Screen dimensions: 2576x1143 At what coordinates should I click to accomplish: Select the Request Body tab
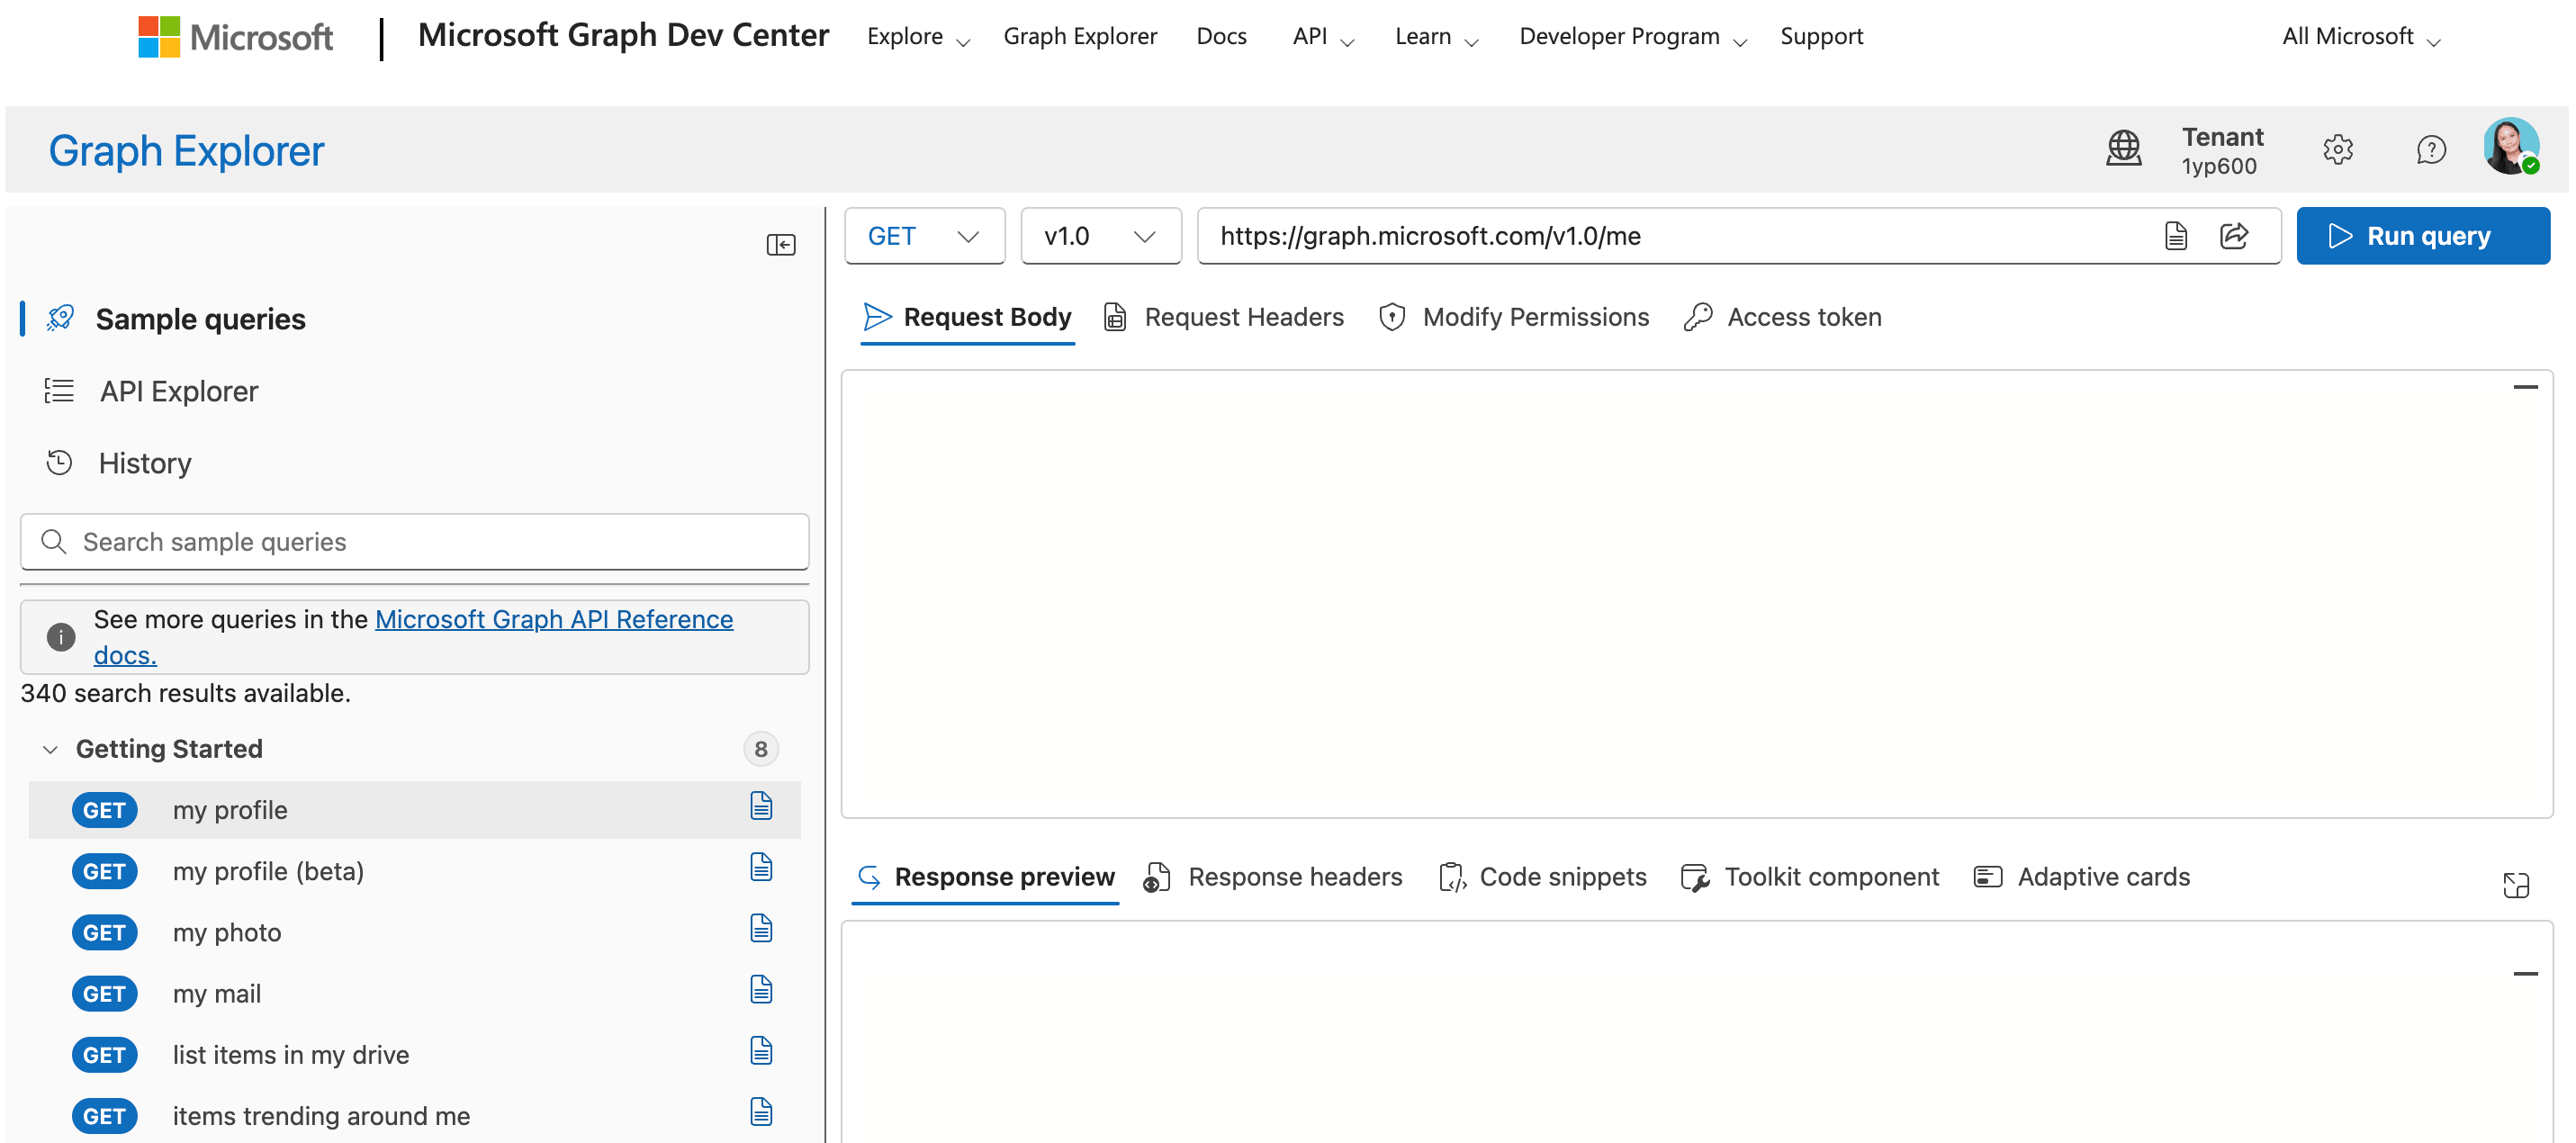(x=967, y=317)
